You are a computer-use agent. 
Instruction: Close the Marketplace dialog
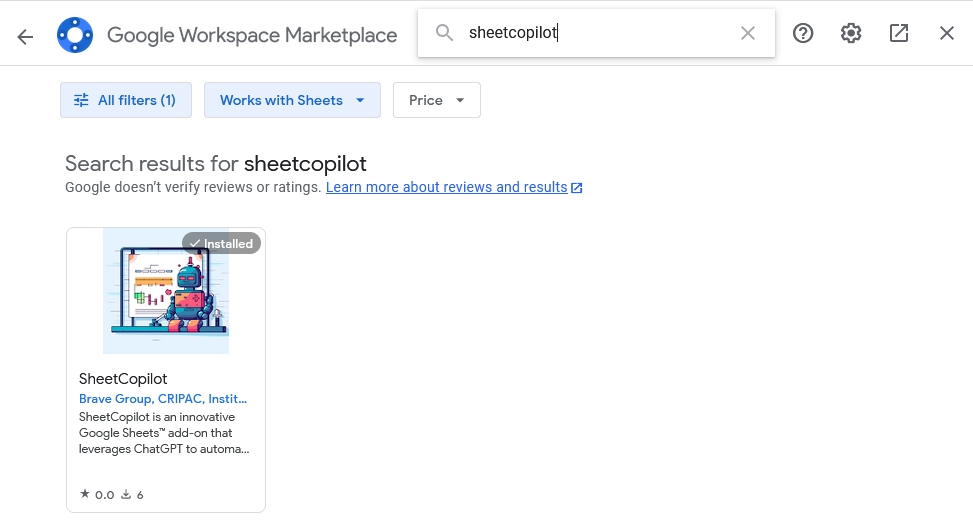tap(946, 33)
